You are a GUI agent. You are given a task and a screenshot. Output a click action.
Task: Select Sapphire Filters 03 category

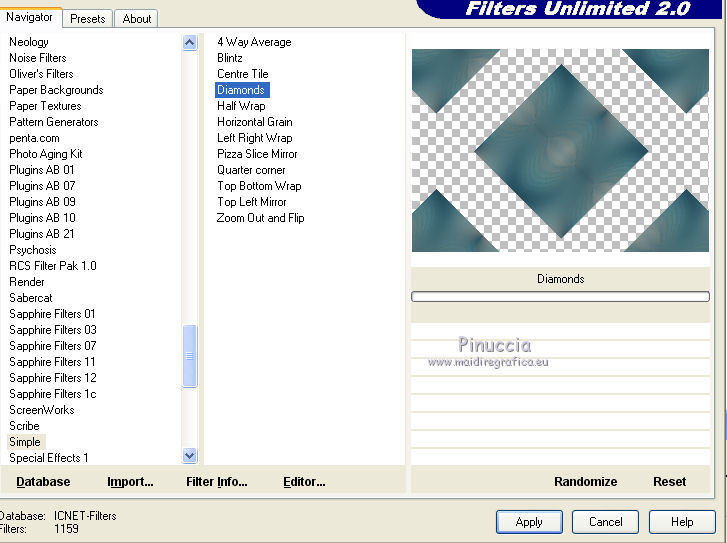point(53,330)
